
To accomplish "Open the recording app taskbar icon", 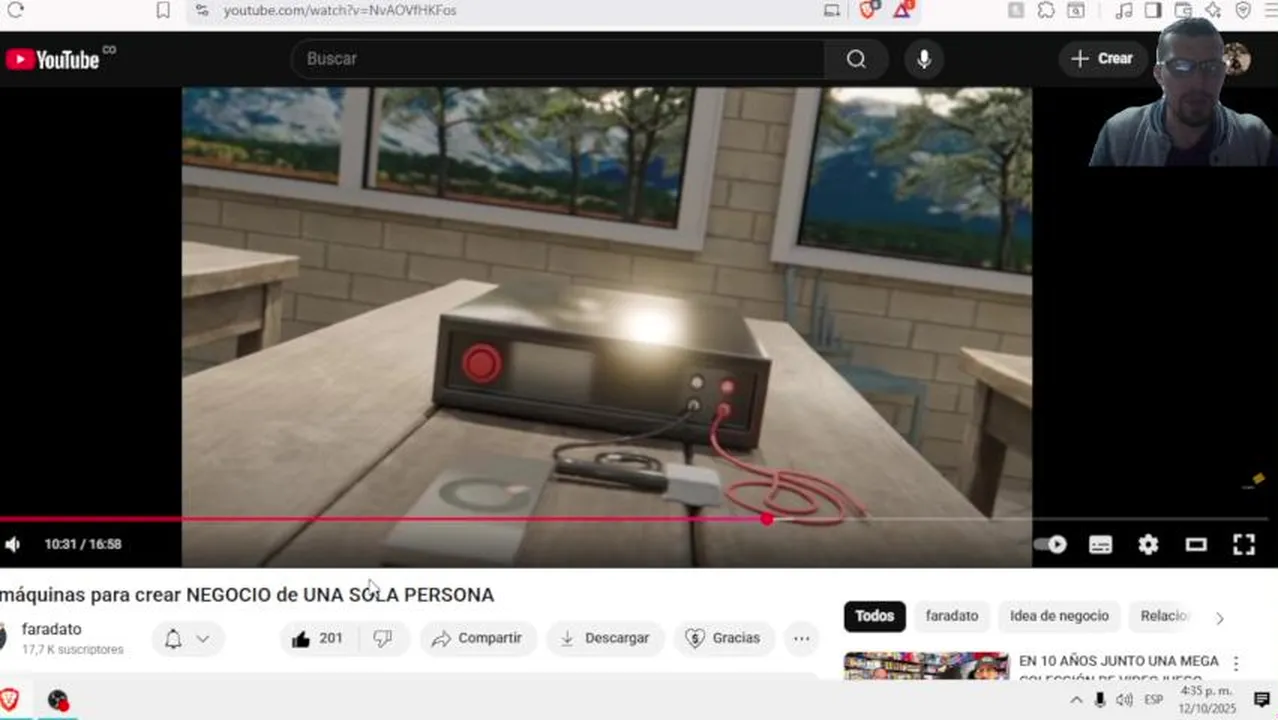I will click(x=58, y=700).
